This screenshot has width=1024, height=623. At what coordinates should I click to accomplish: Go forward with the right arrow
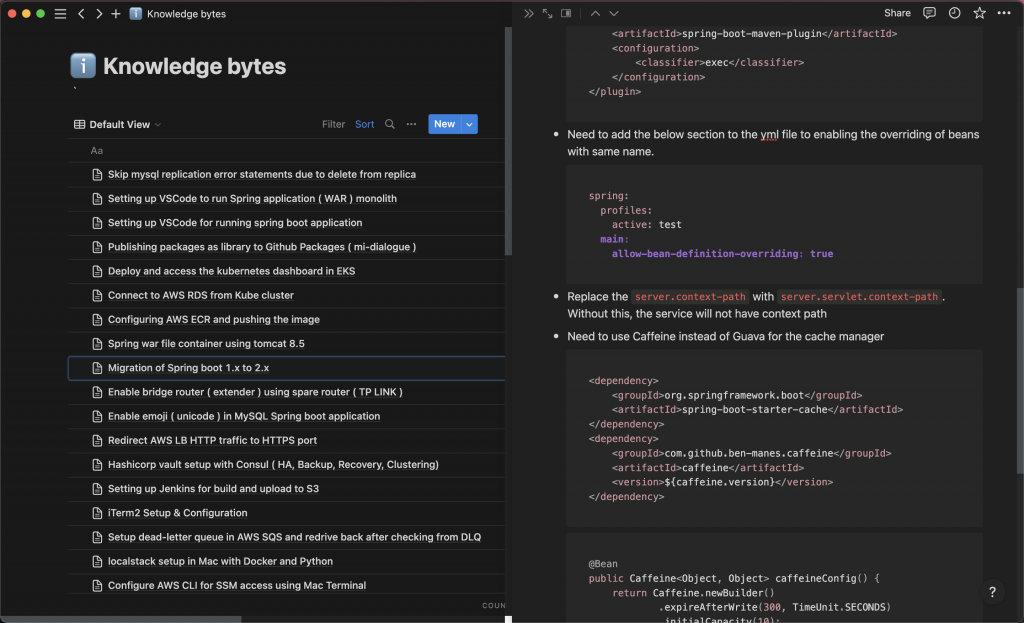coord(99,14)
